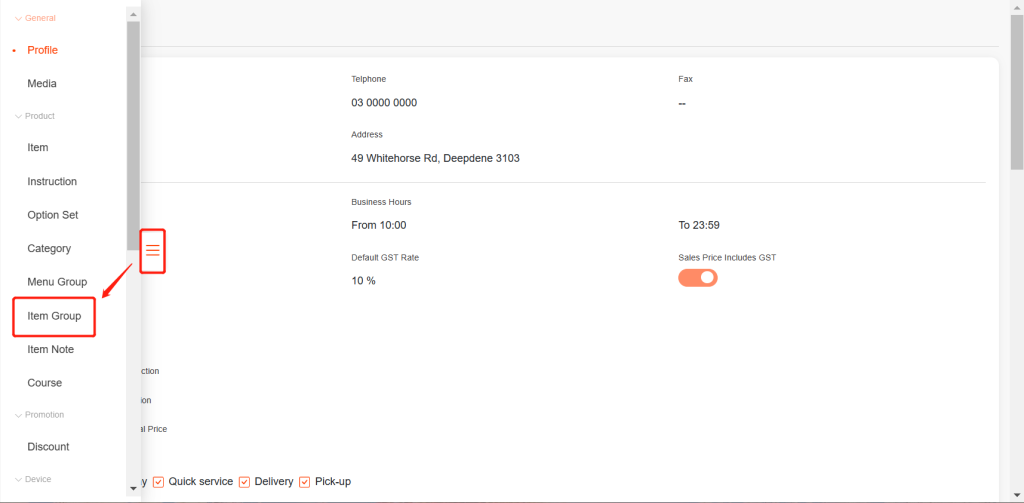Click the Course menu entry

pyautogui.click(x=45, y=383)
